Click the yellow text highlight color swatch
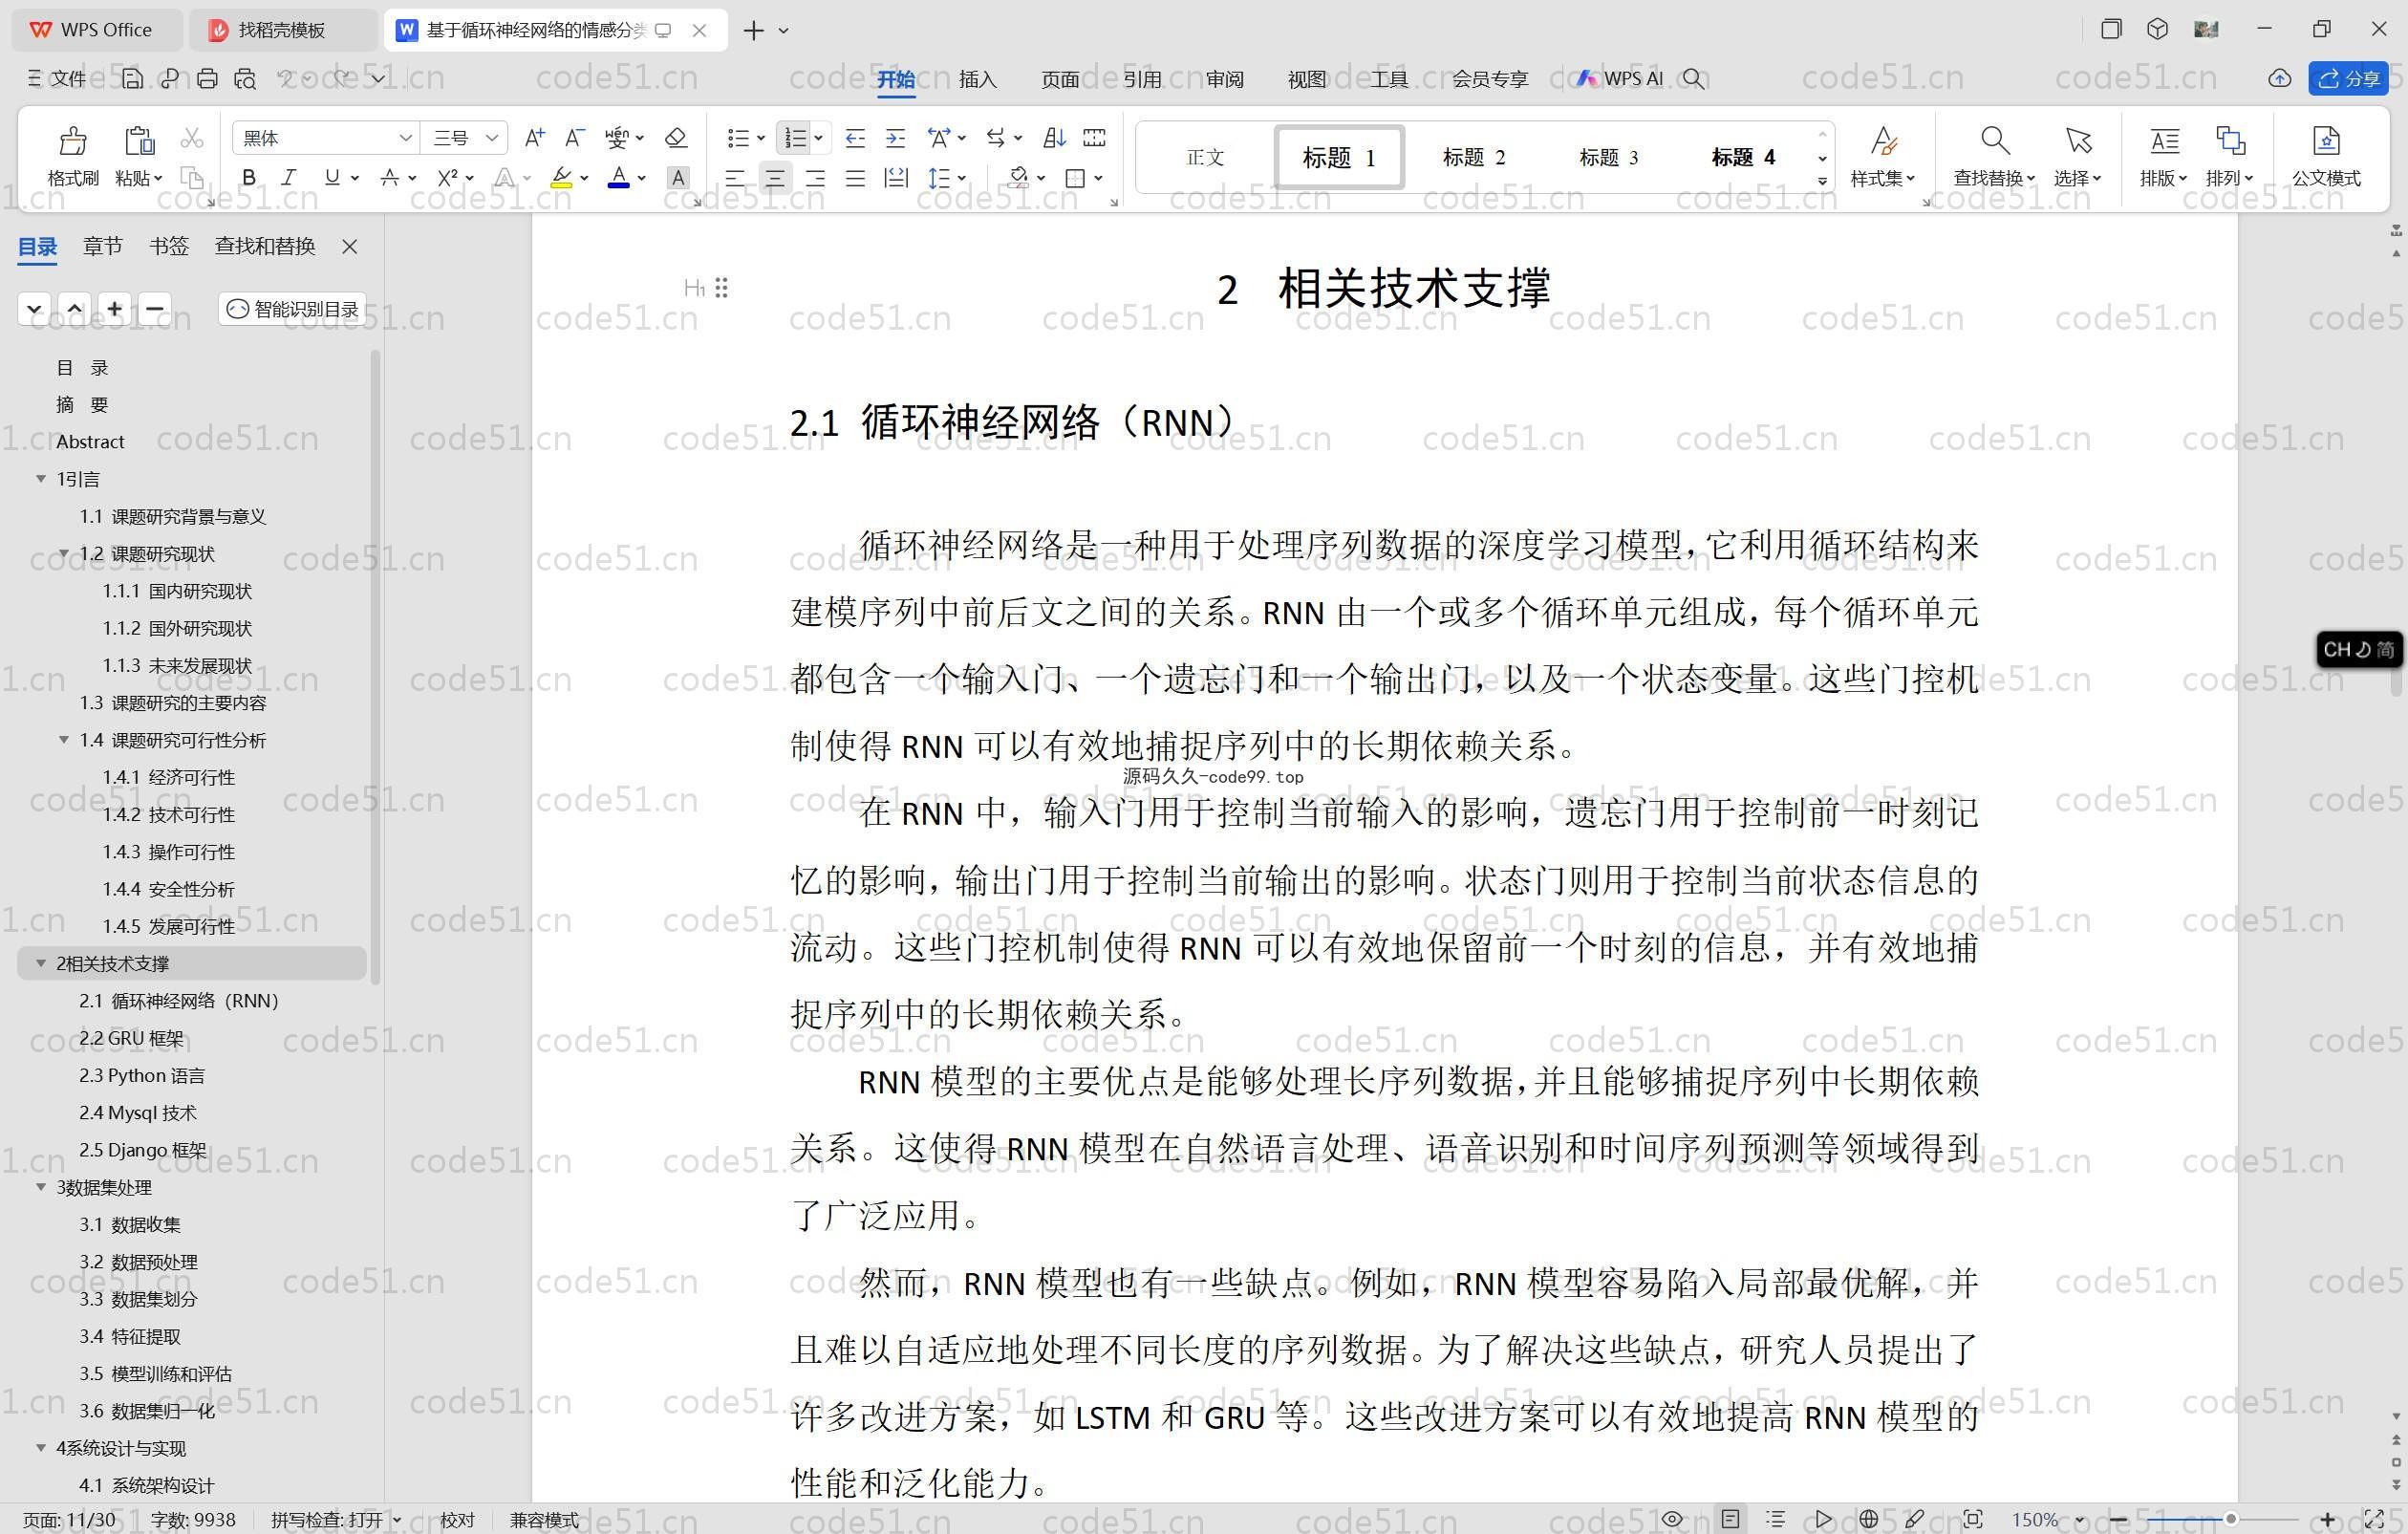 pos(562,178)
